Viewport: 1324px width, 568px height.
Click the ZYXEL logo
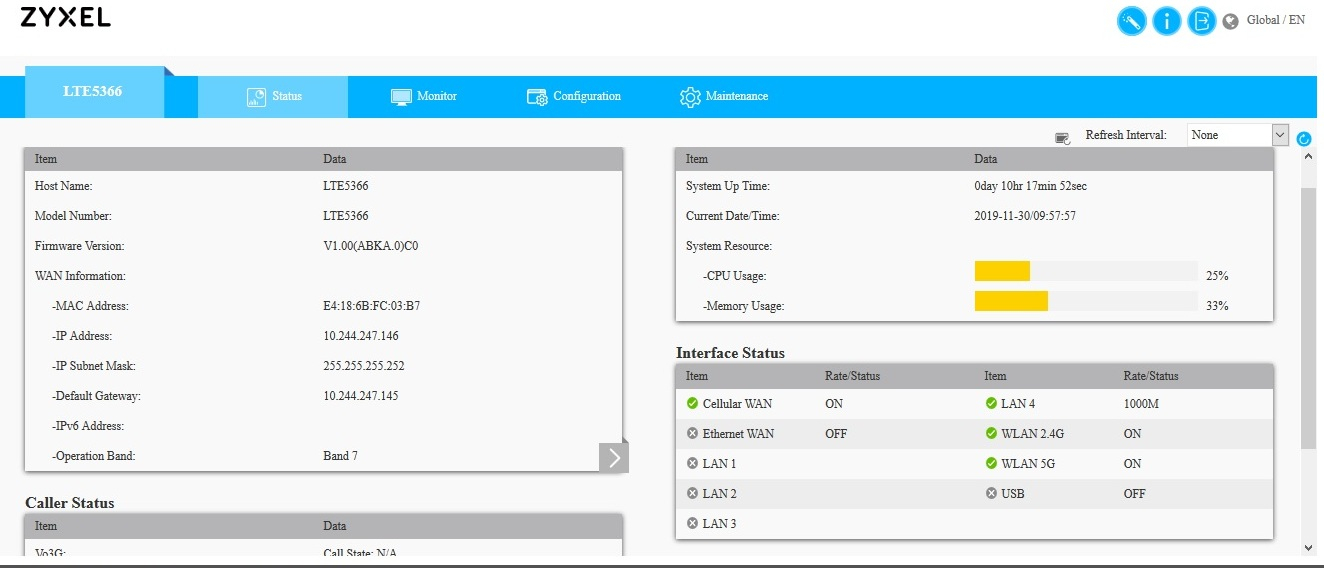click(x=65, y=17)
